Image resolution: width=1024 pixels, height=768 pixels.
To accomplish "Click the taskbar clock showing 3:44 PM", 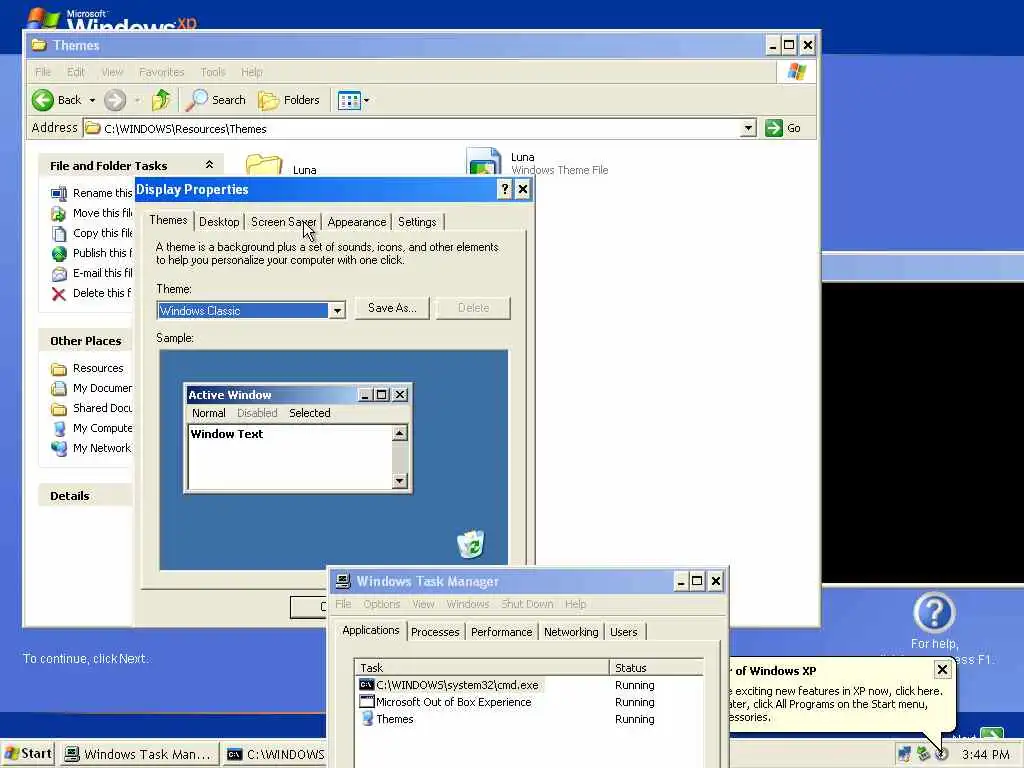I will [985, 755].
